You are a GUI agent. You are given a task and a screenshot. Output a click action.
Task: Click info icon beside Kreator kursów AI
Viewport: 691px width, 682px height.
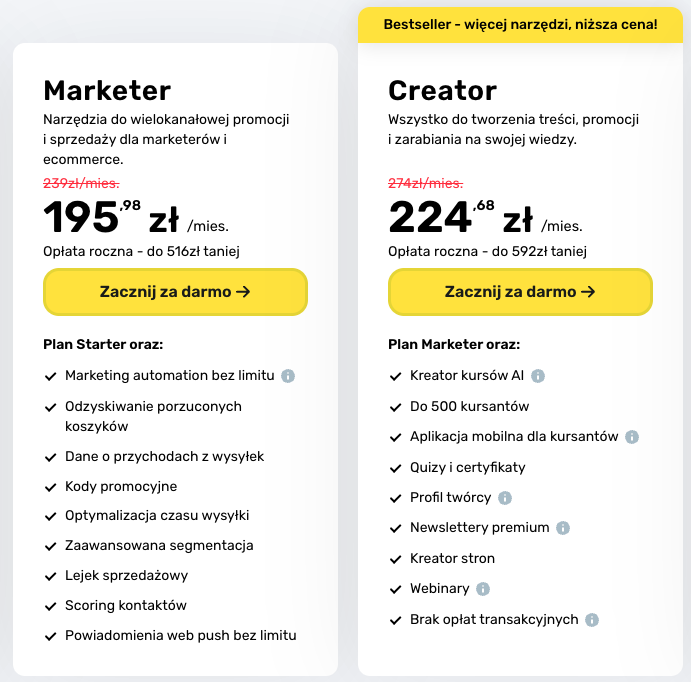(x=538, y=376)
